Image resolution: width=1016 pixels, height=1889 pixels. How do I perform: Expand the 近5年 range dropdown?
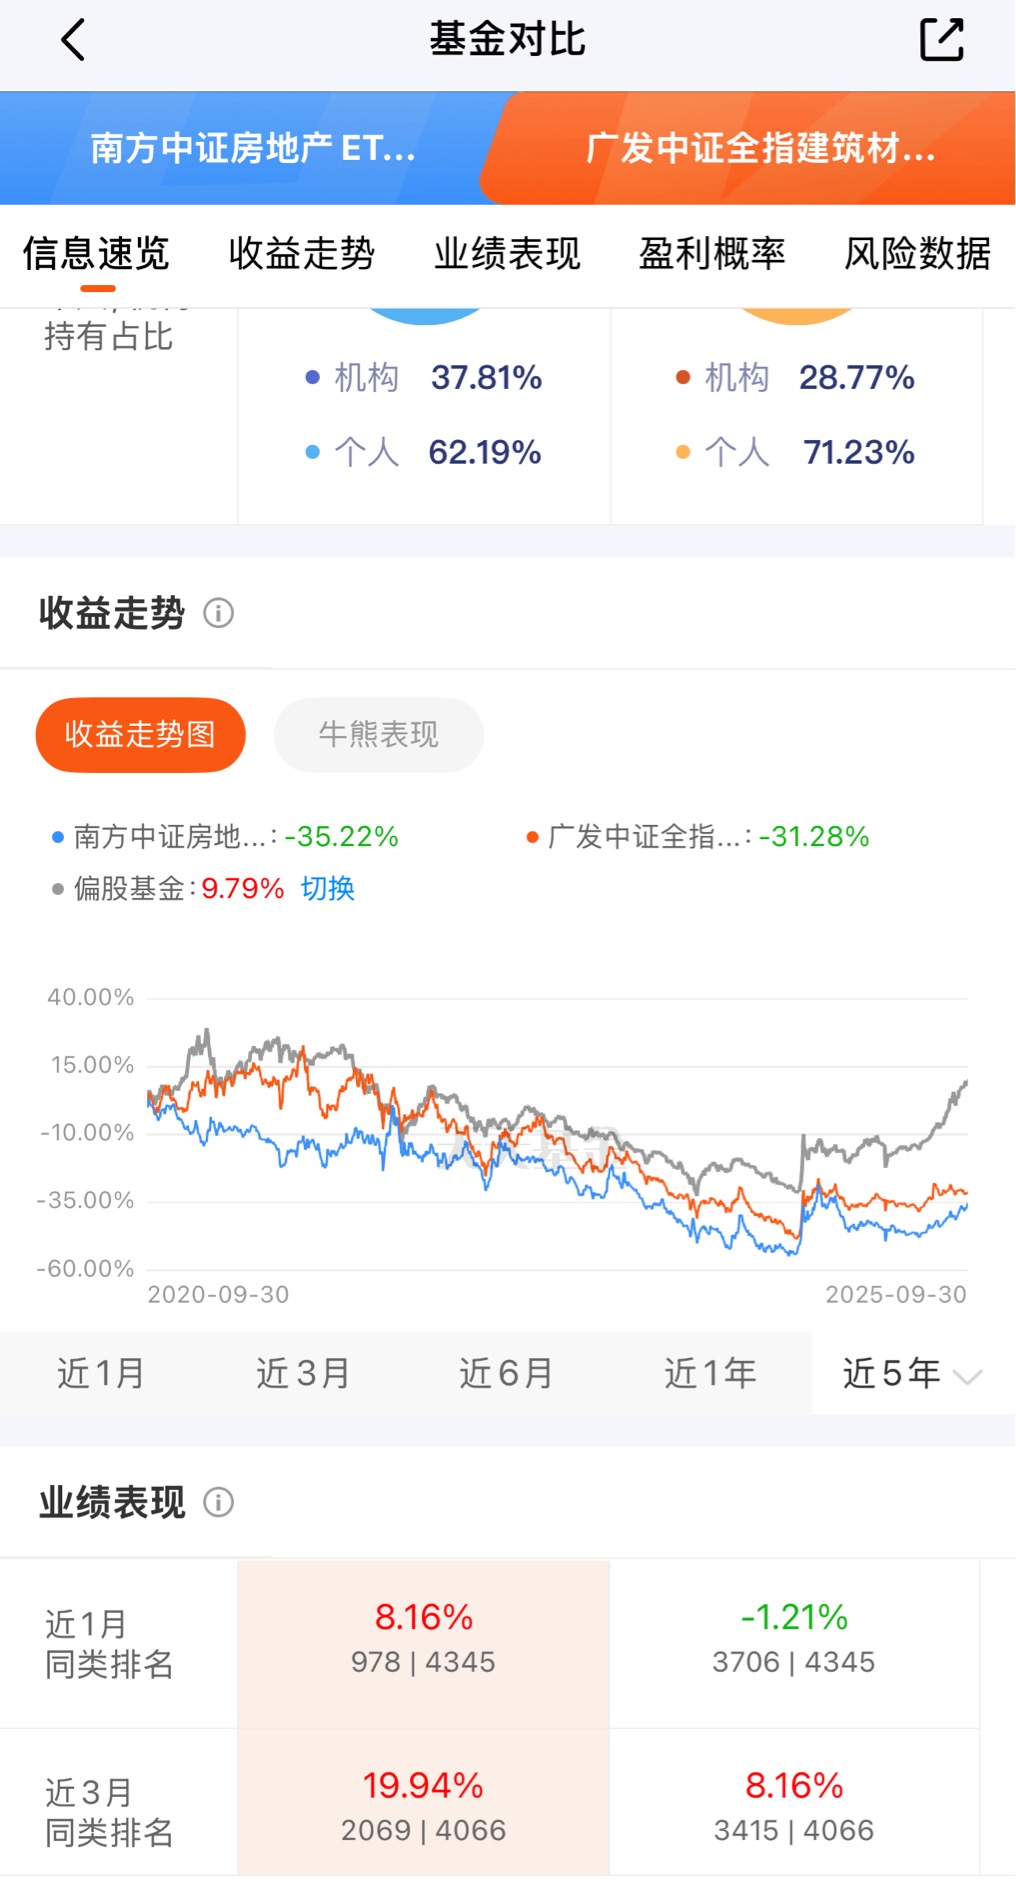pyautogui.click(x=912, y=1374)
